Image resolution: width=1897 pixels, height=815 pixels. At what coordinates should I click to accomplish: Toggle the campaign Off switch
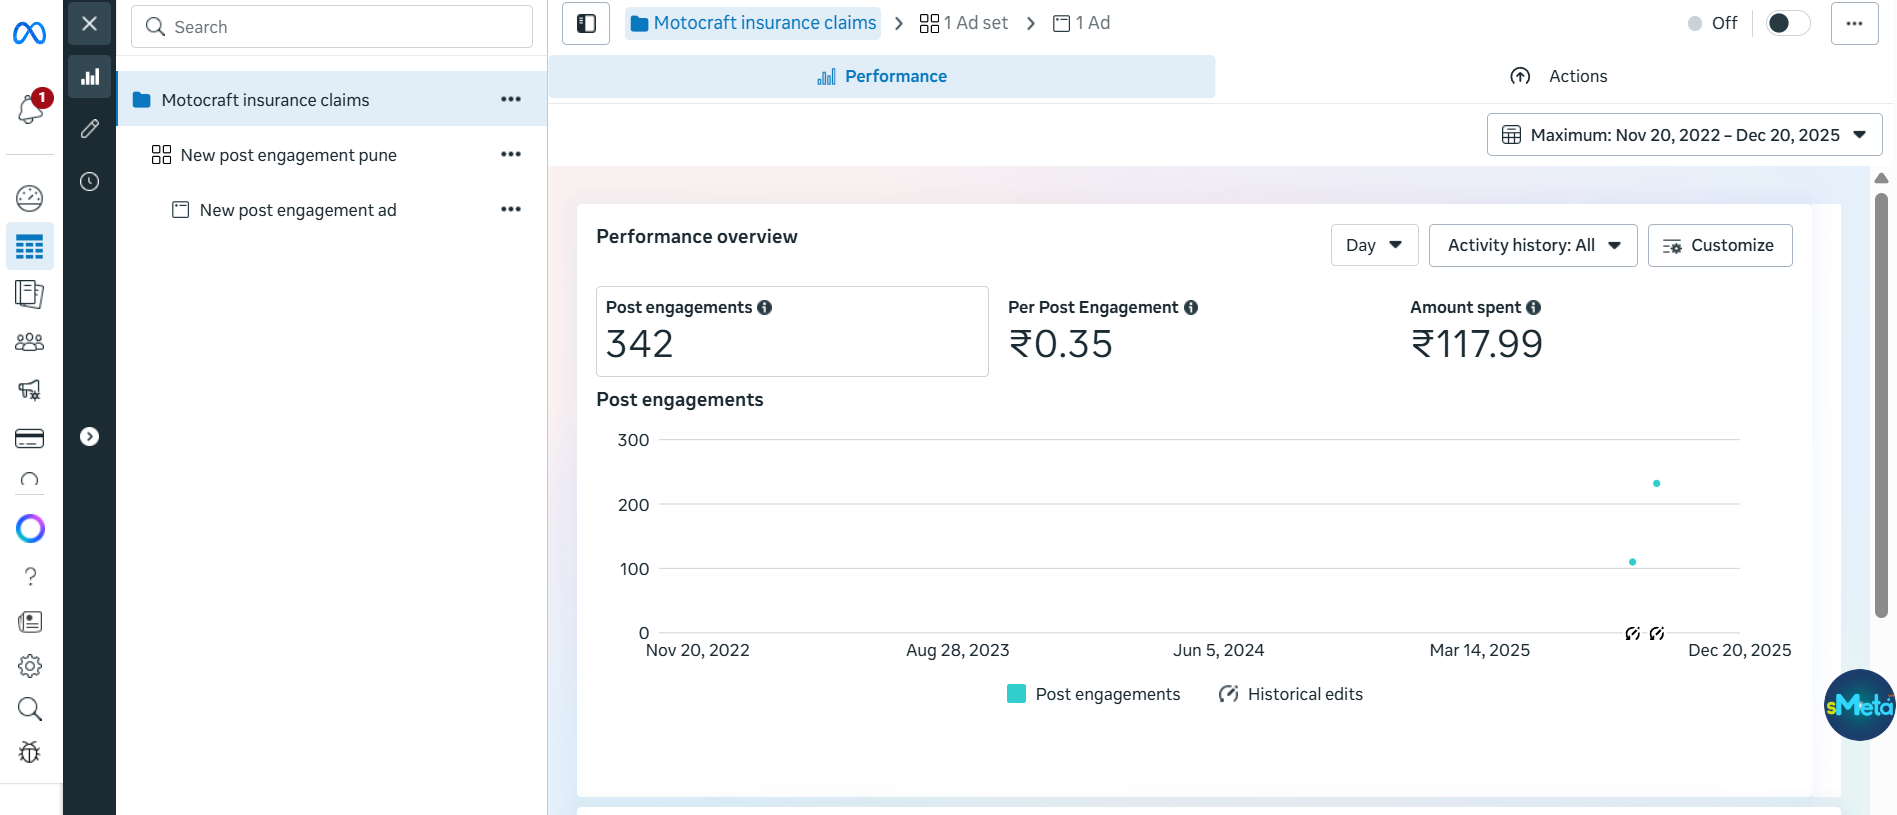1787,23
